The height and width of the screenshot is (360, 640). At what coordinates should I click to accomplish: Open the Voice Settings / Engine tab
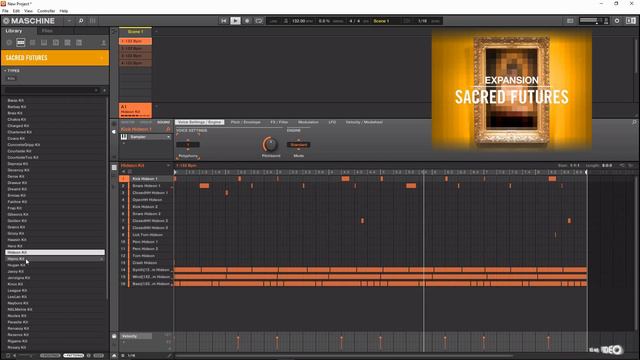pos(200,122)
